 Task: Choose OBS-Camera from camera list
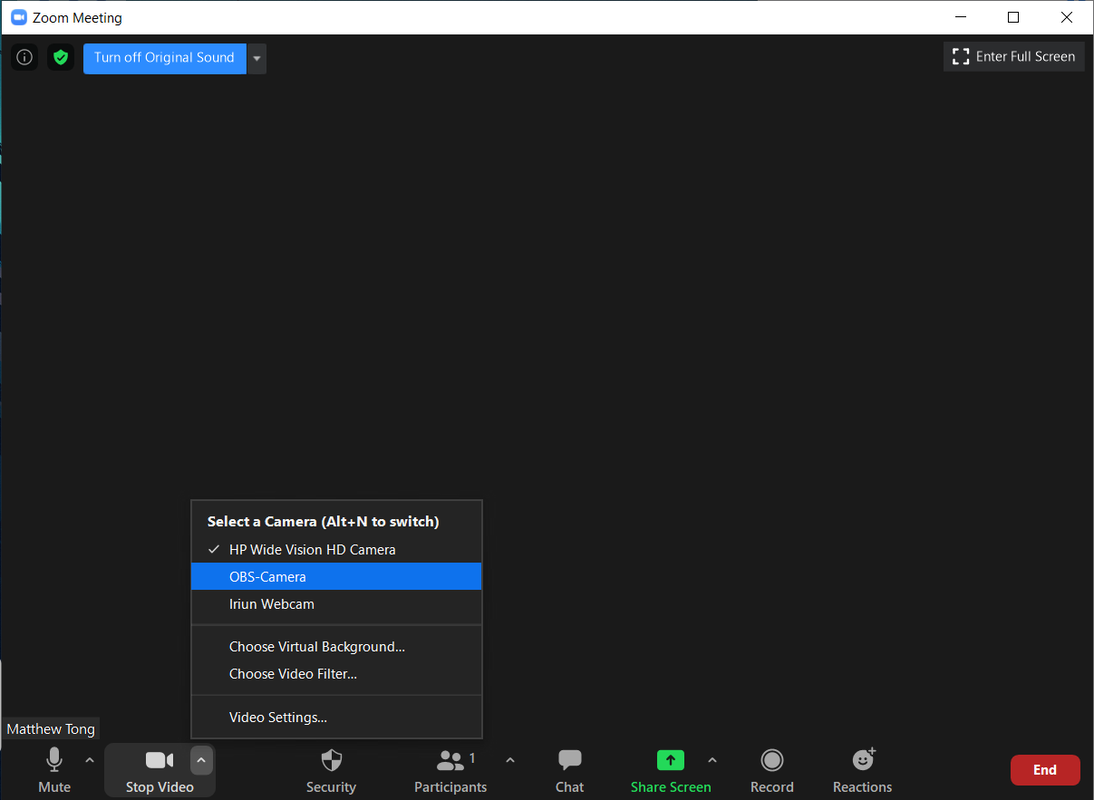pos(267,577)
